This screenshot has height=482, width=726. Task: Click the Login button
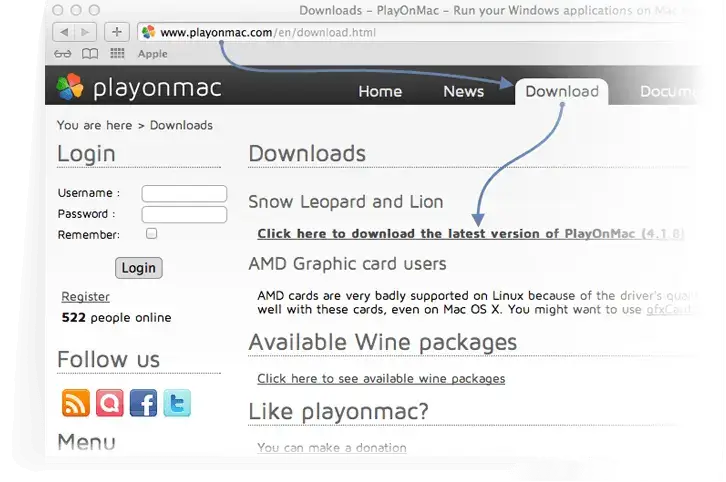138,268
